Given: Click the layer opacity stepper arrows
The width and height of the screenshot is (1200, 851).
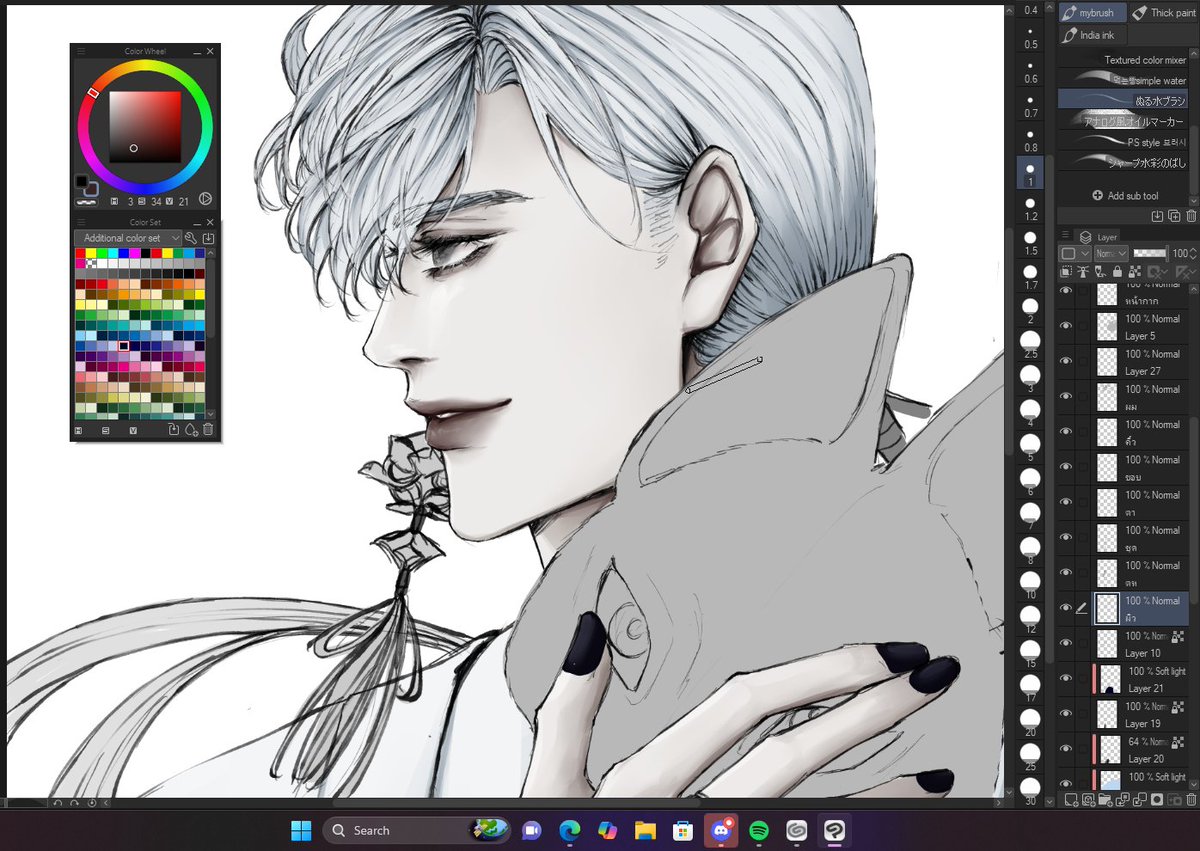Looking at the screenshot, I should 1193,254.
